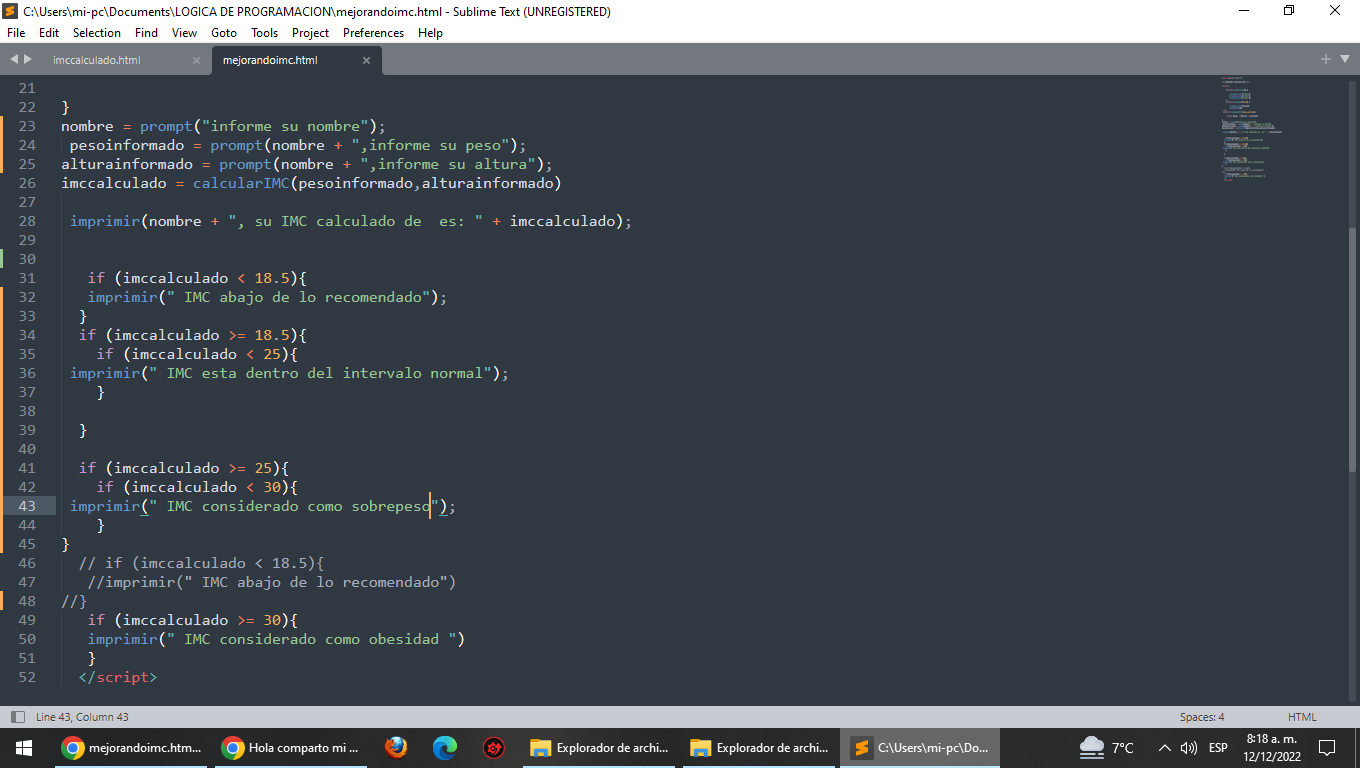Click Sublime Text taskbar button
The height and width of the screenshot is (768, 1360).
pos(920,748)
